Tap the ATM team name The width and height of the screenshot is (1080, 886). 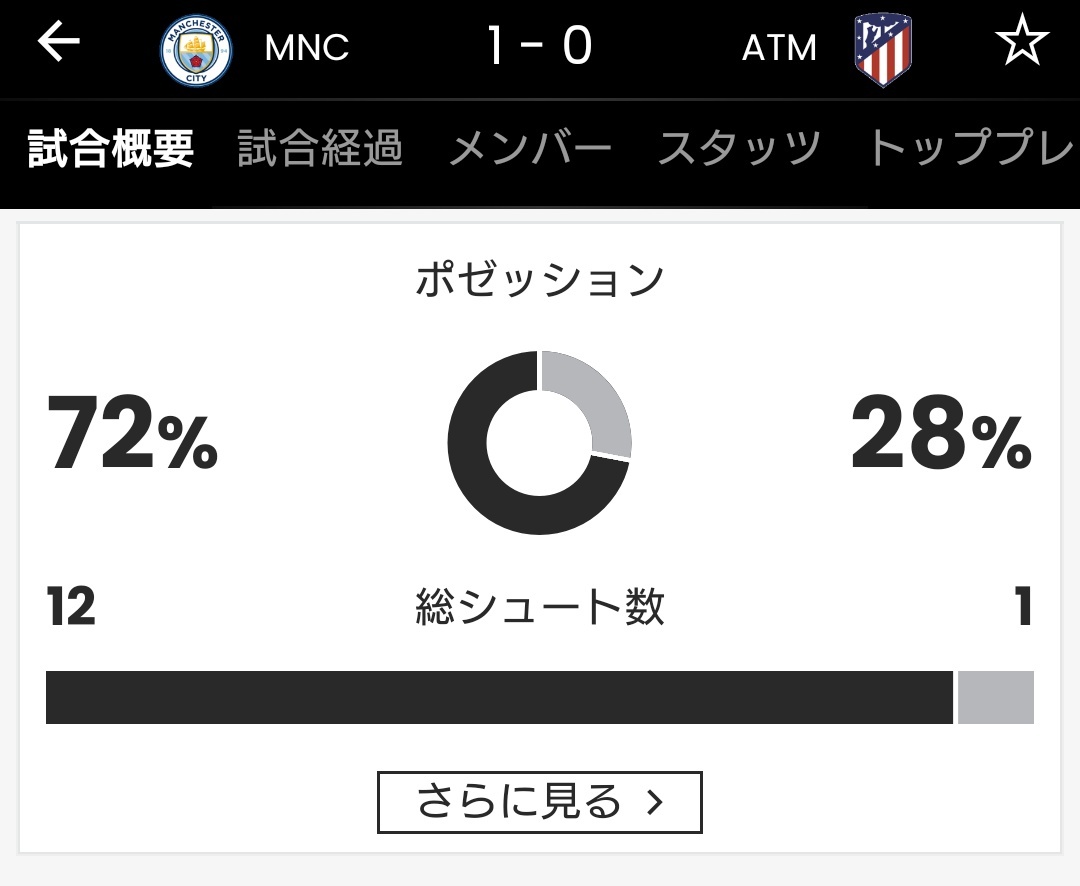coord(779,48)
